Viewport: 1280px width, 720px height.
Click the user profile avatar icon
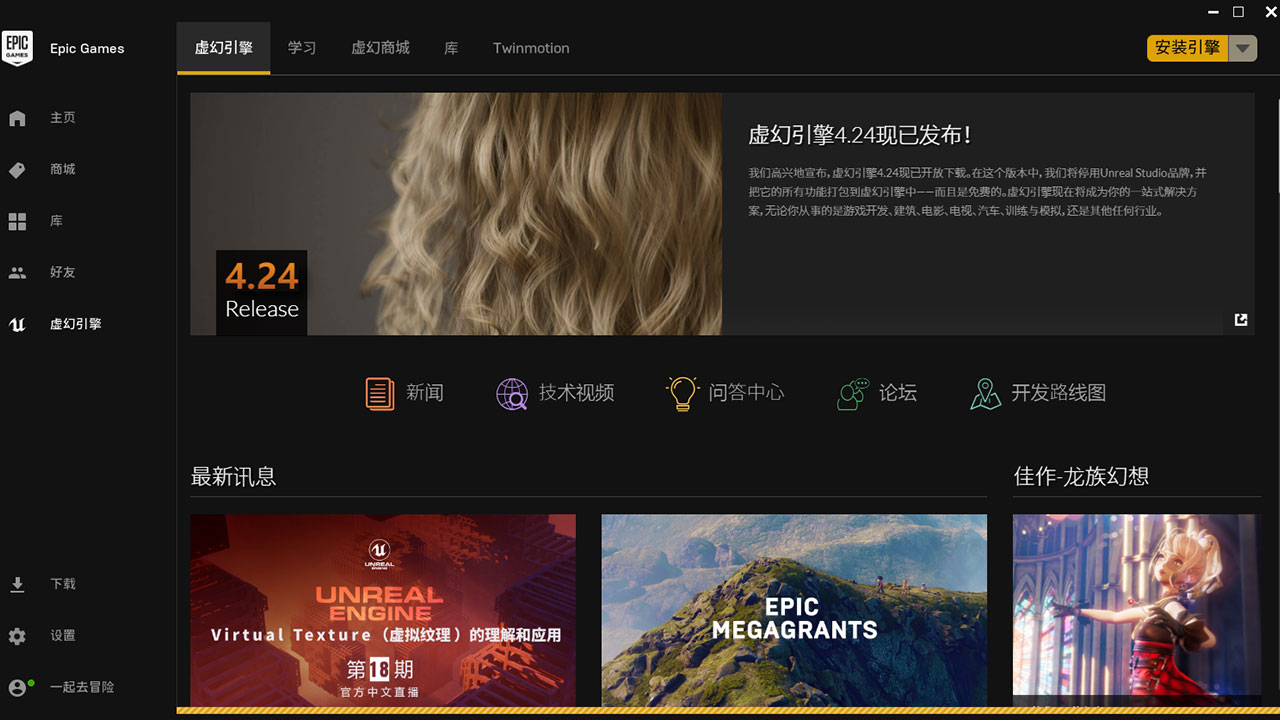click(18, 688)
